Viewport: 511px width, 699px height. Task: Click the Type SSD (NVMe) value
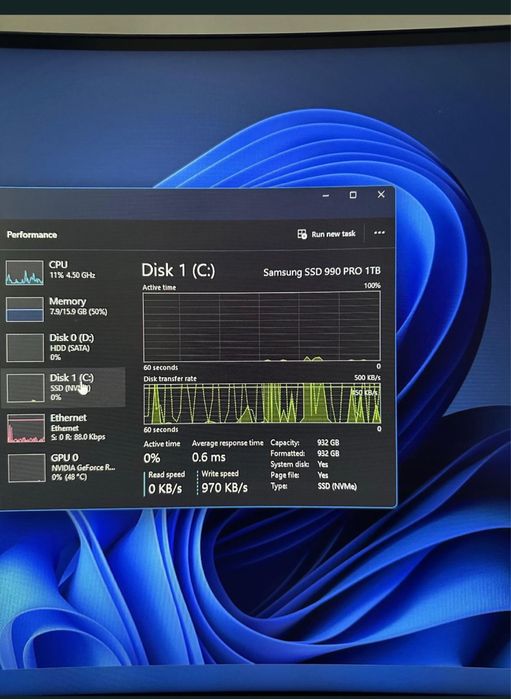[337, 486]
